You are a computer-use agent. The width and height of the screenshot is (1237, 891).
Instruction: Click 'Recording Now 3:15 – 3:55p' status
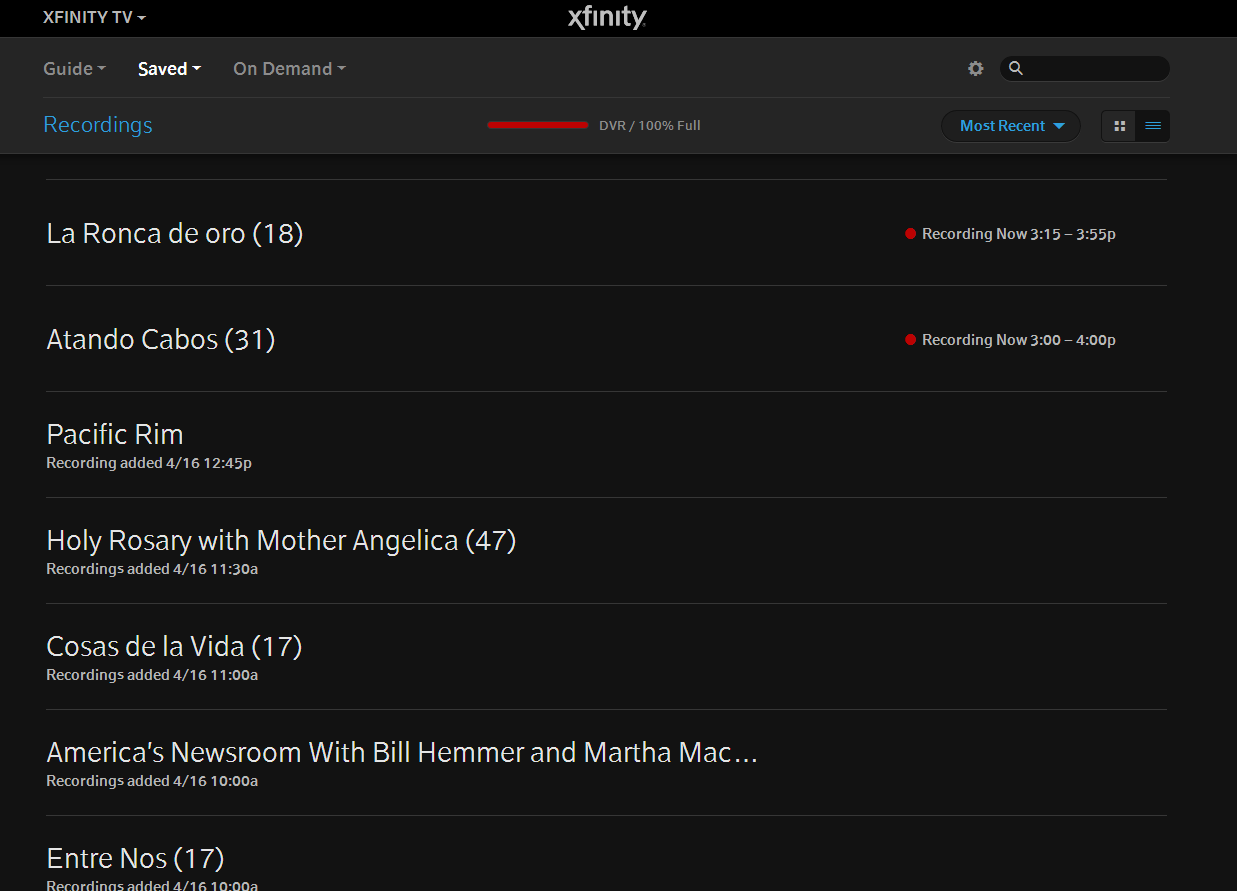(x=1019, y=234)
